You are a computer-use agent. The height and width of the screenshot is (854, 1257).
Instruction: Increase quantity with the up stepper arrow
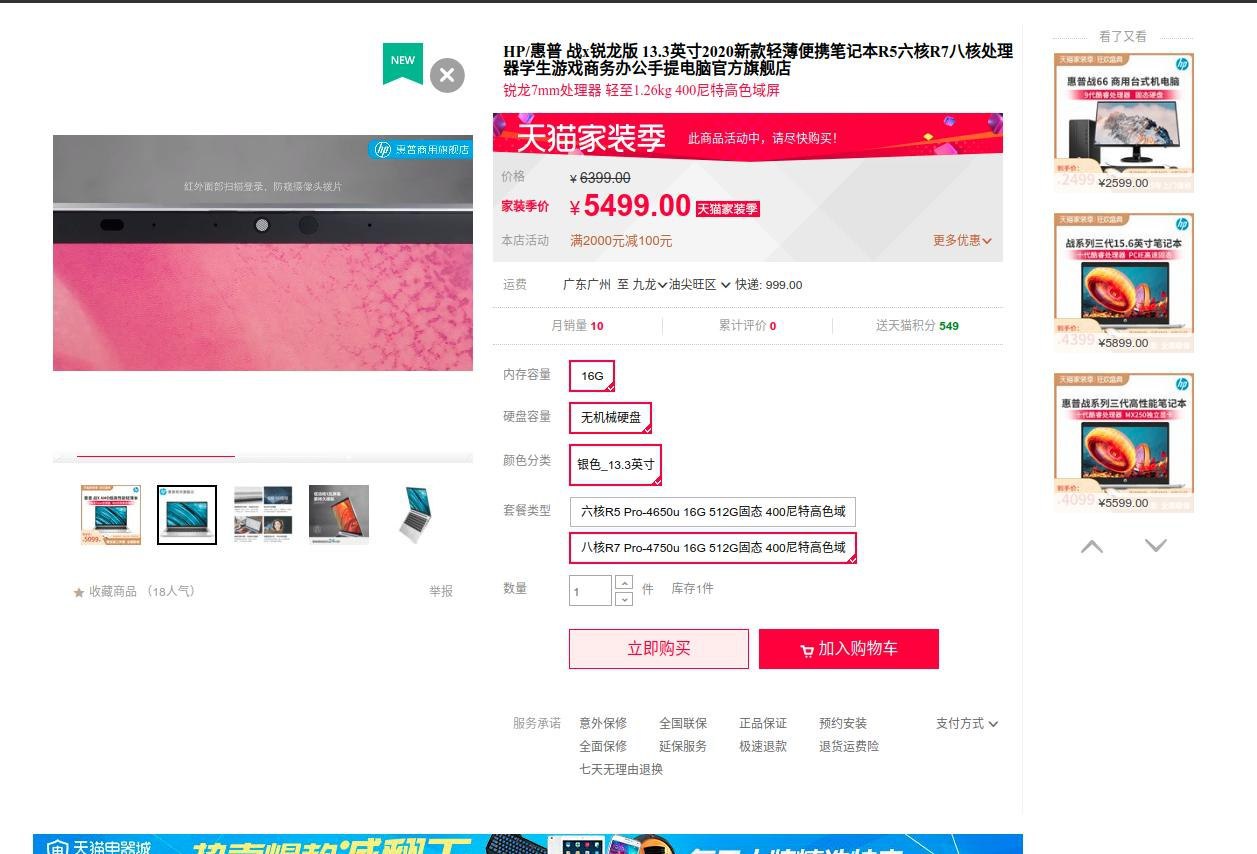[x=624, y=583]
